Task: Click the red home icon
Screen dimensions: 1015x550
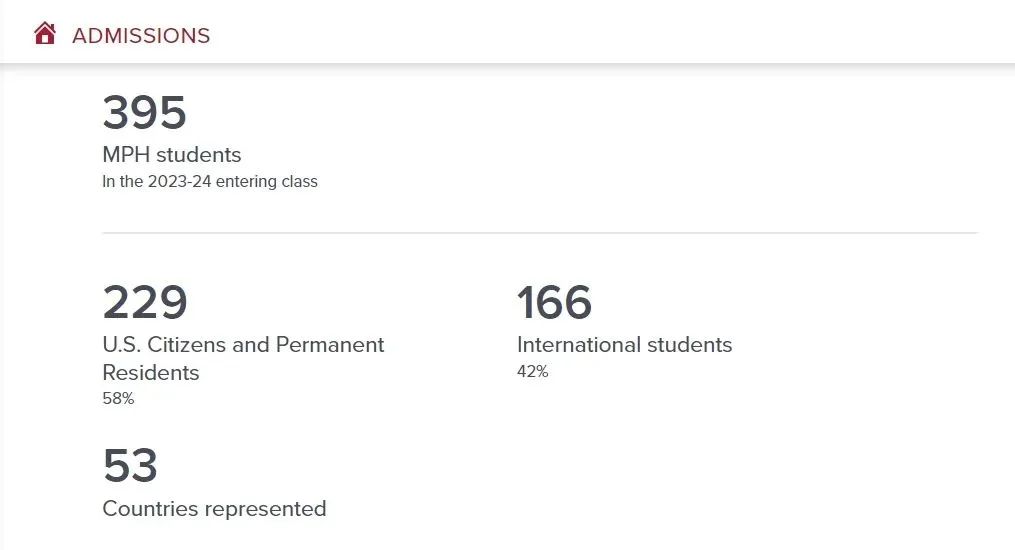Action: click(x=45, y=34)
